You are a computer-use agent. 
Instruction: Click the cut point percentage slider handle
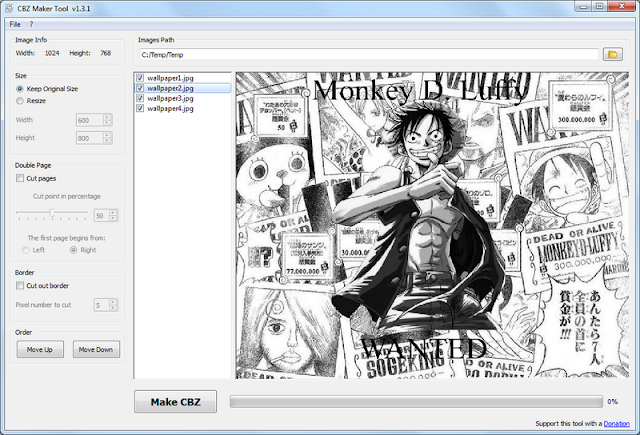click(52, 213)
